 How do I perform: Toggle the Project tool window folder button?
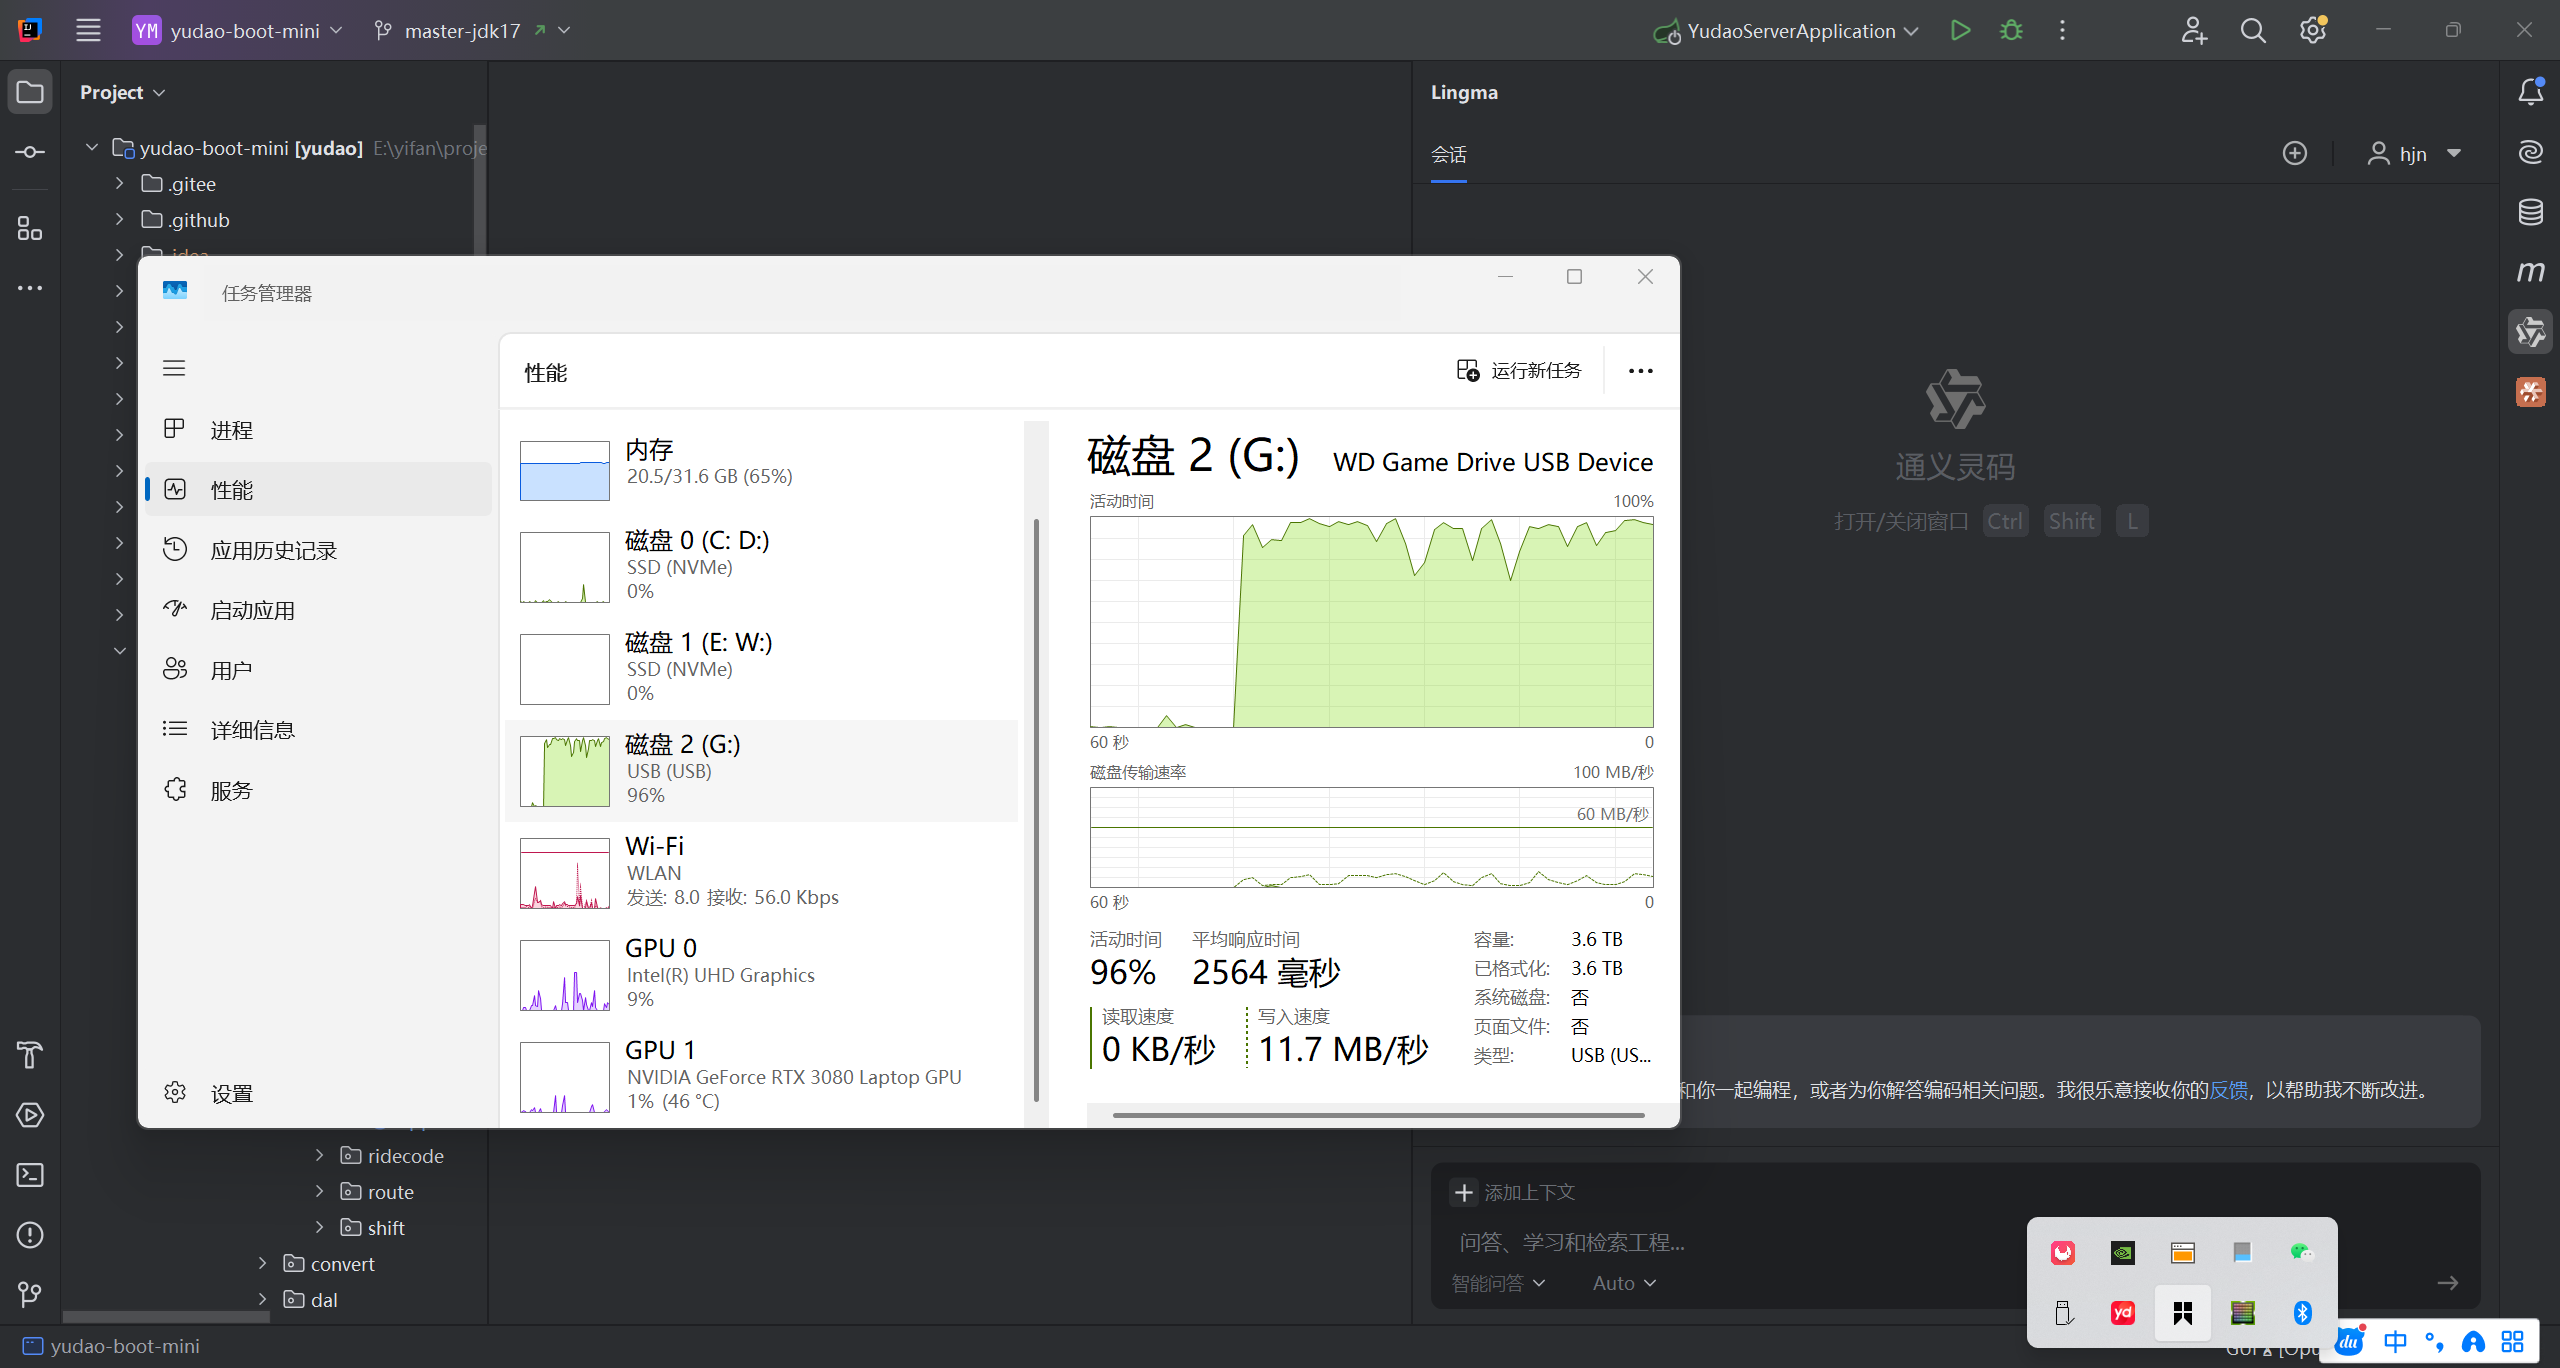point(30,92)
